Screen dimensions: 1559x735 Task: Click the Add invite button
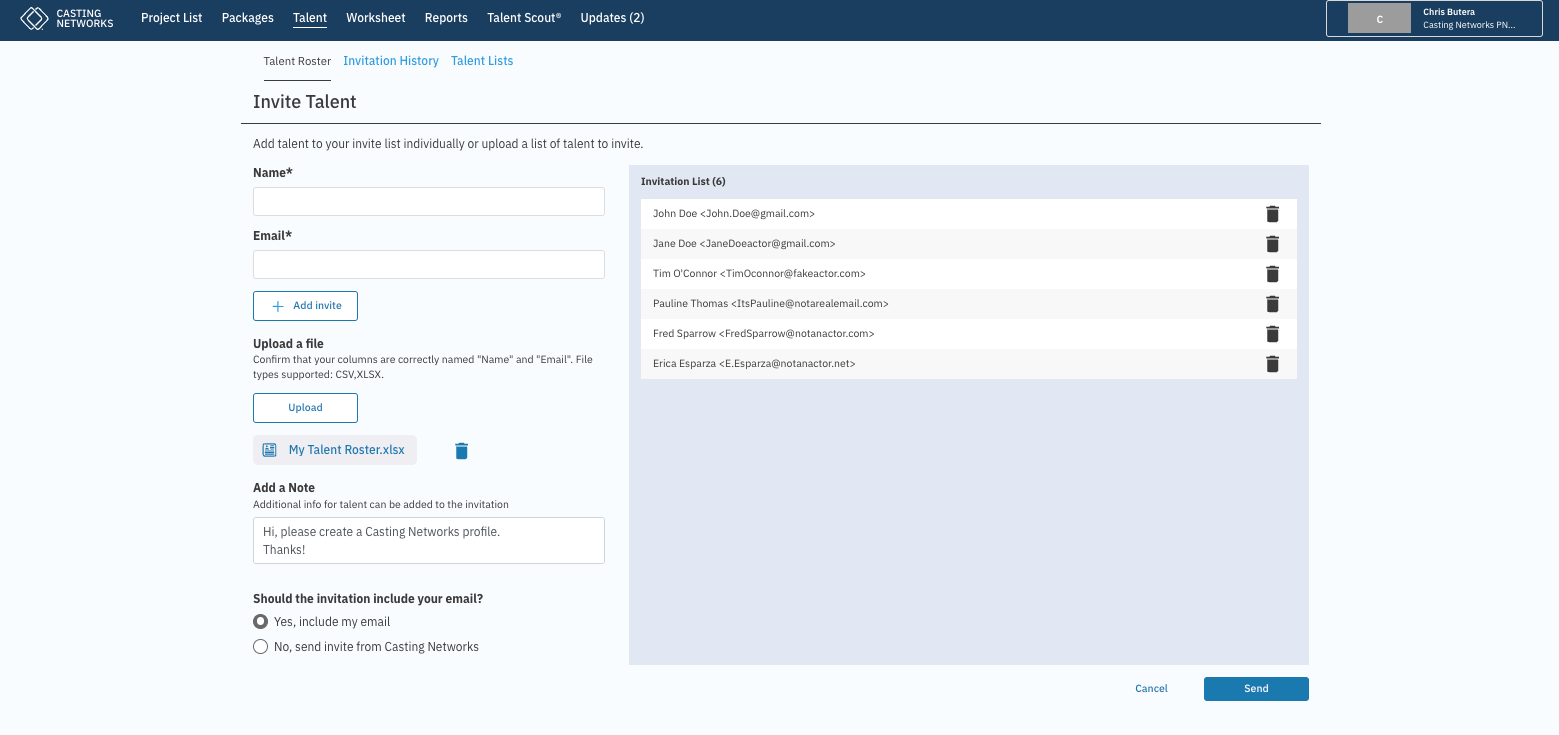coord(305,306)
